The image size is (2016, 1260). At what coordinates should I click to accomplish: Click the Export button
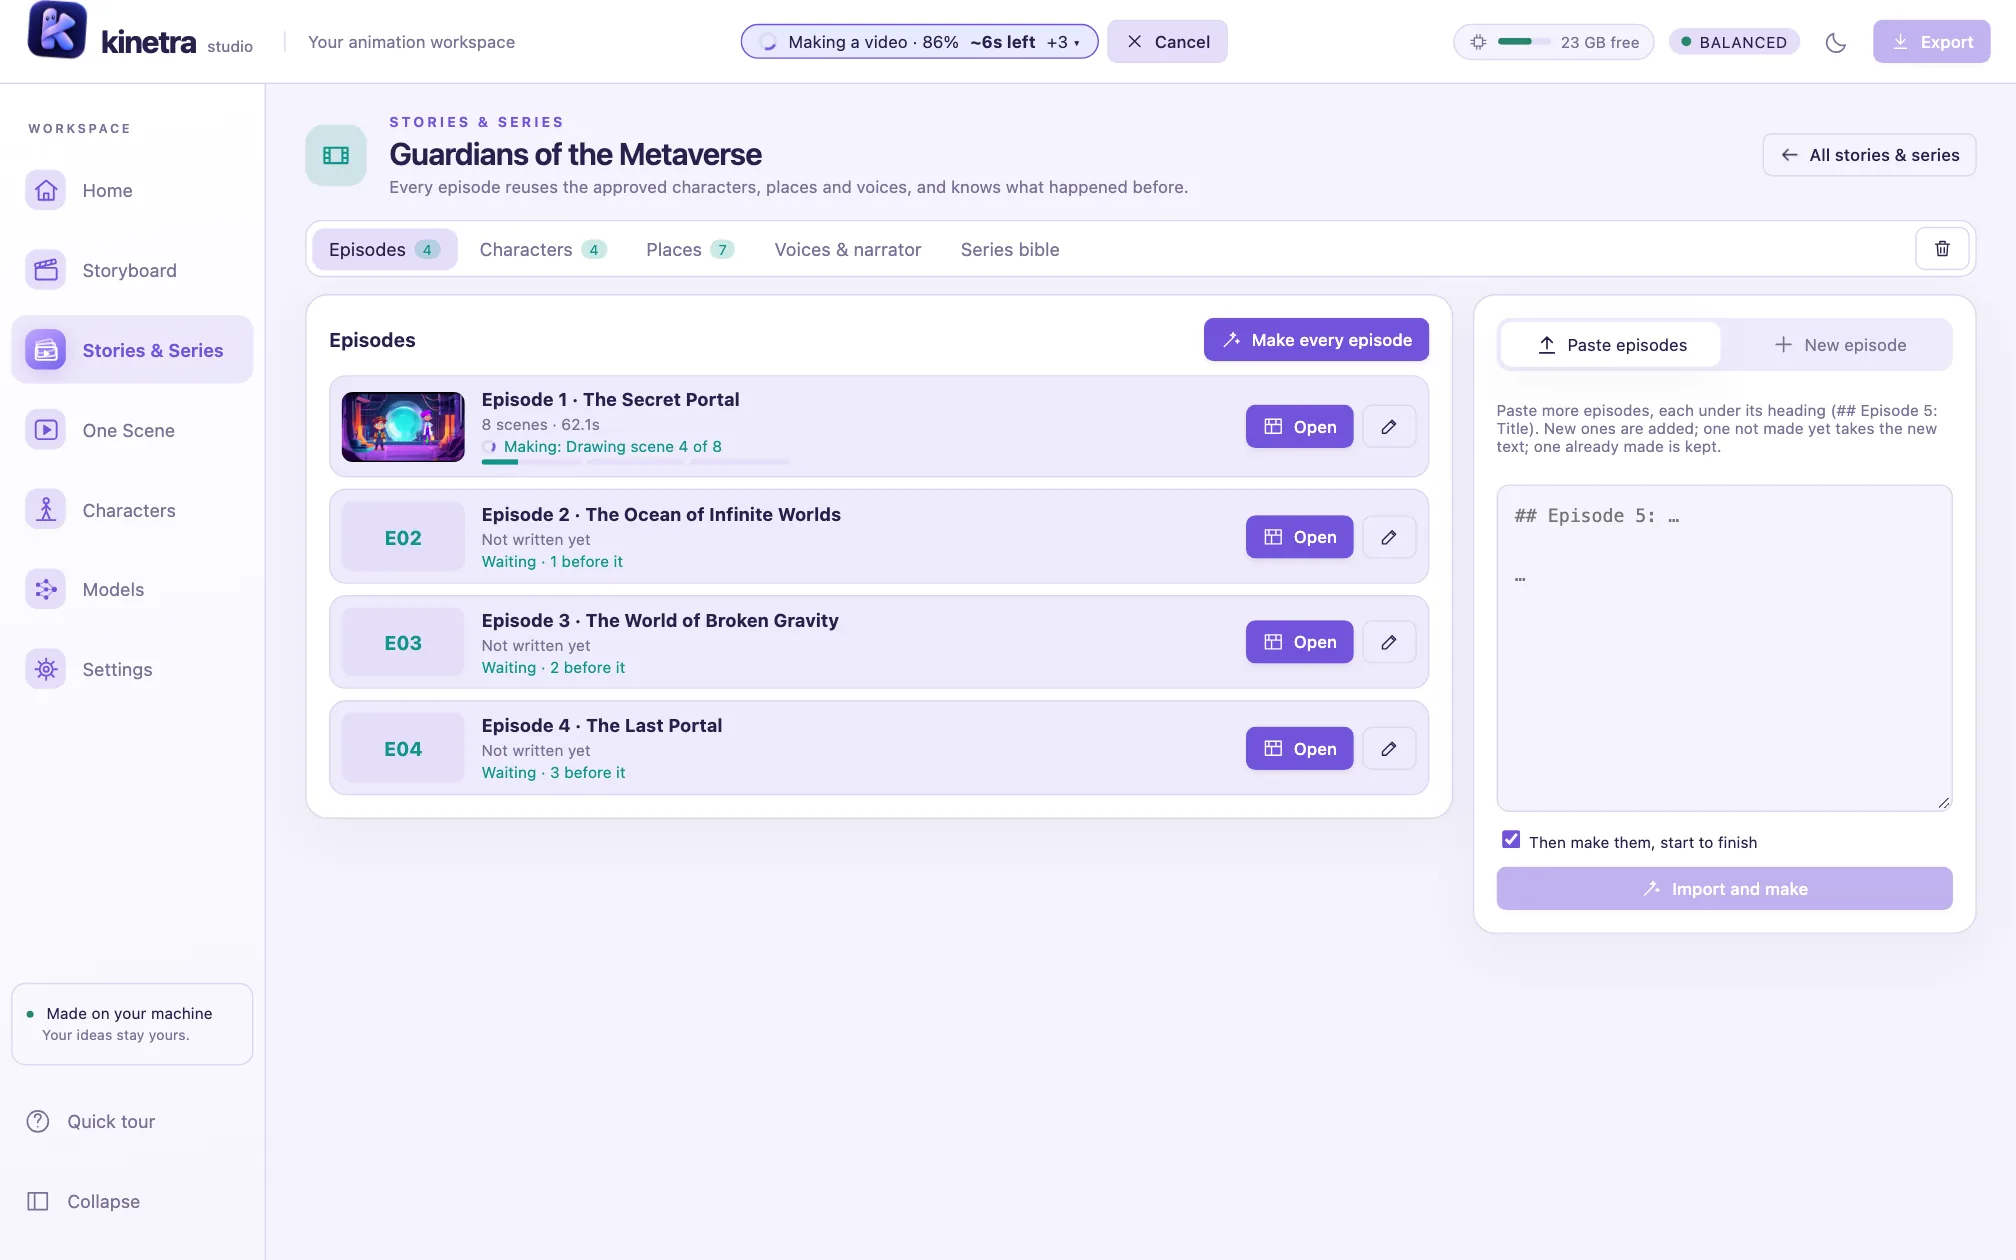1931,42
